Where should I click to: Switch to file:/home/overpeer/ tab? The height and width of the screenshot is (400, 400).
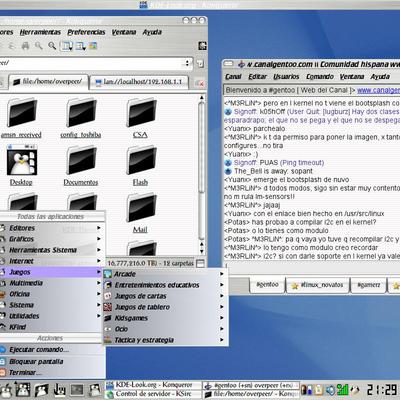click(x=48, y=82)
